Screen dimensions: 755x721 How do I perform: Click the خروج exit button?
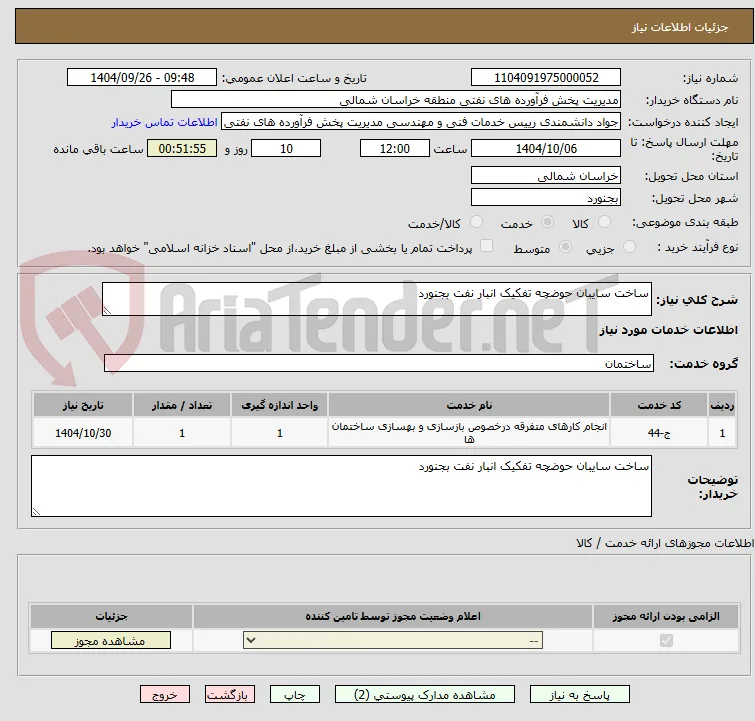[165, 695]
